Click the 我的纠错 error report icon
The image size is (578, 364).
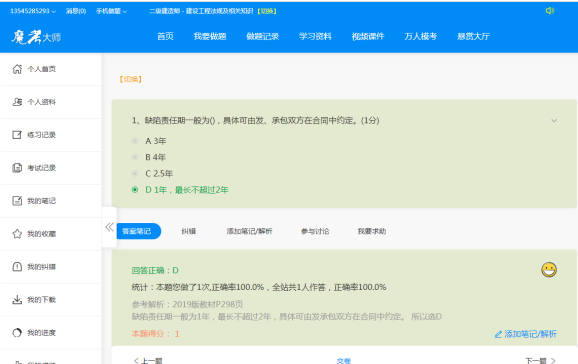[17, 267]
